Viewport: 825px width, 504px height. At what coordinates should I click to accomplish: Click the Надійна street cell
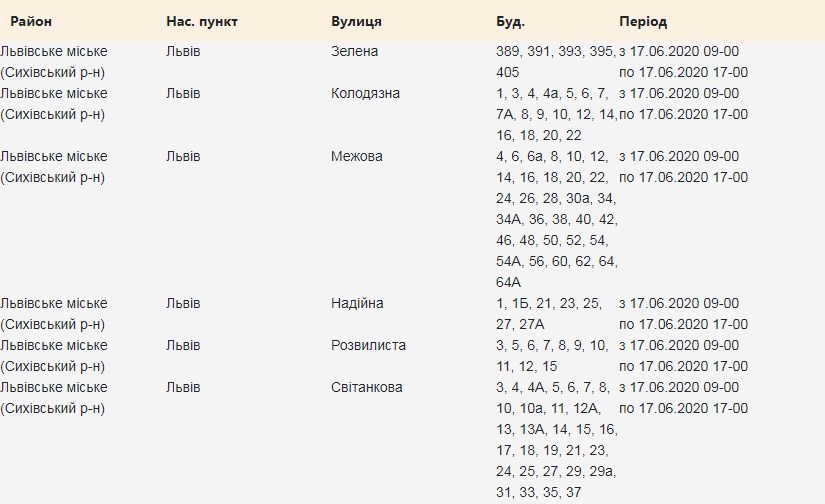(357, 303)
